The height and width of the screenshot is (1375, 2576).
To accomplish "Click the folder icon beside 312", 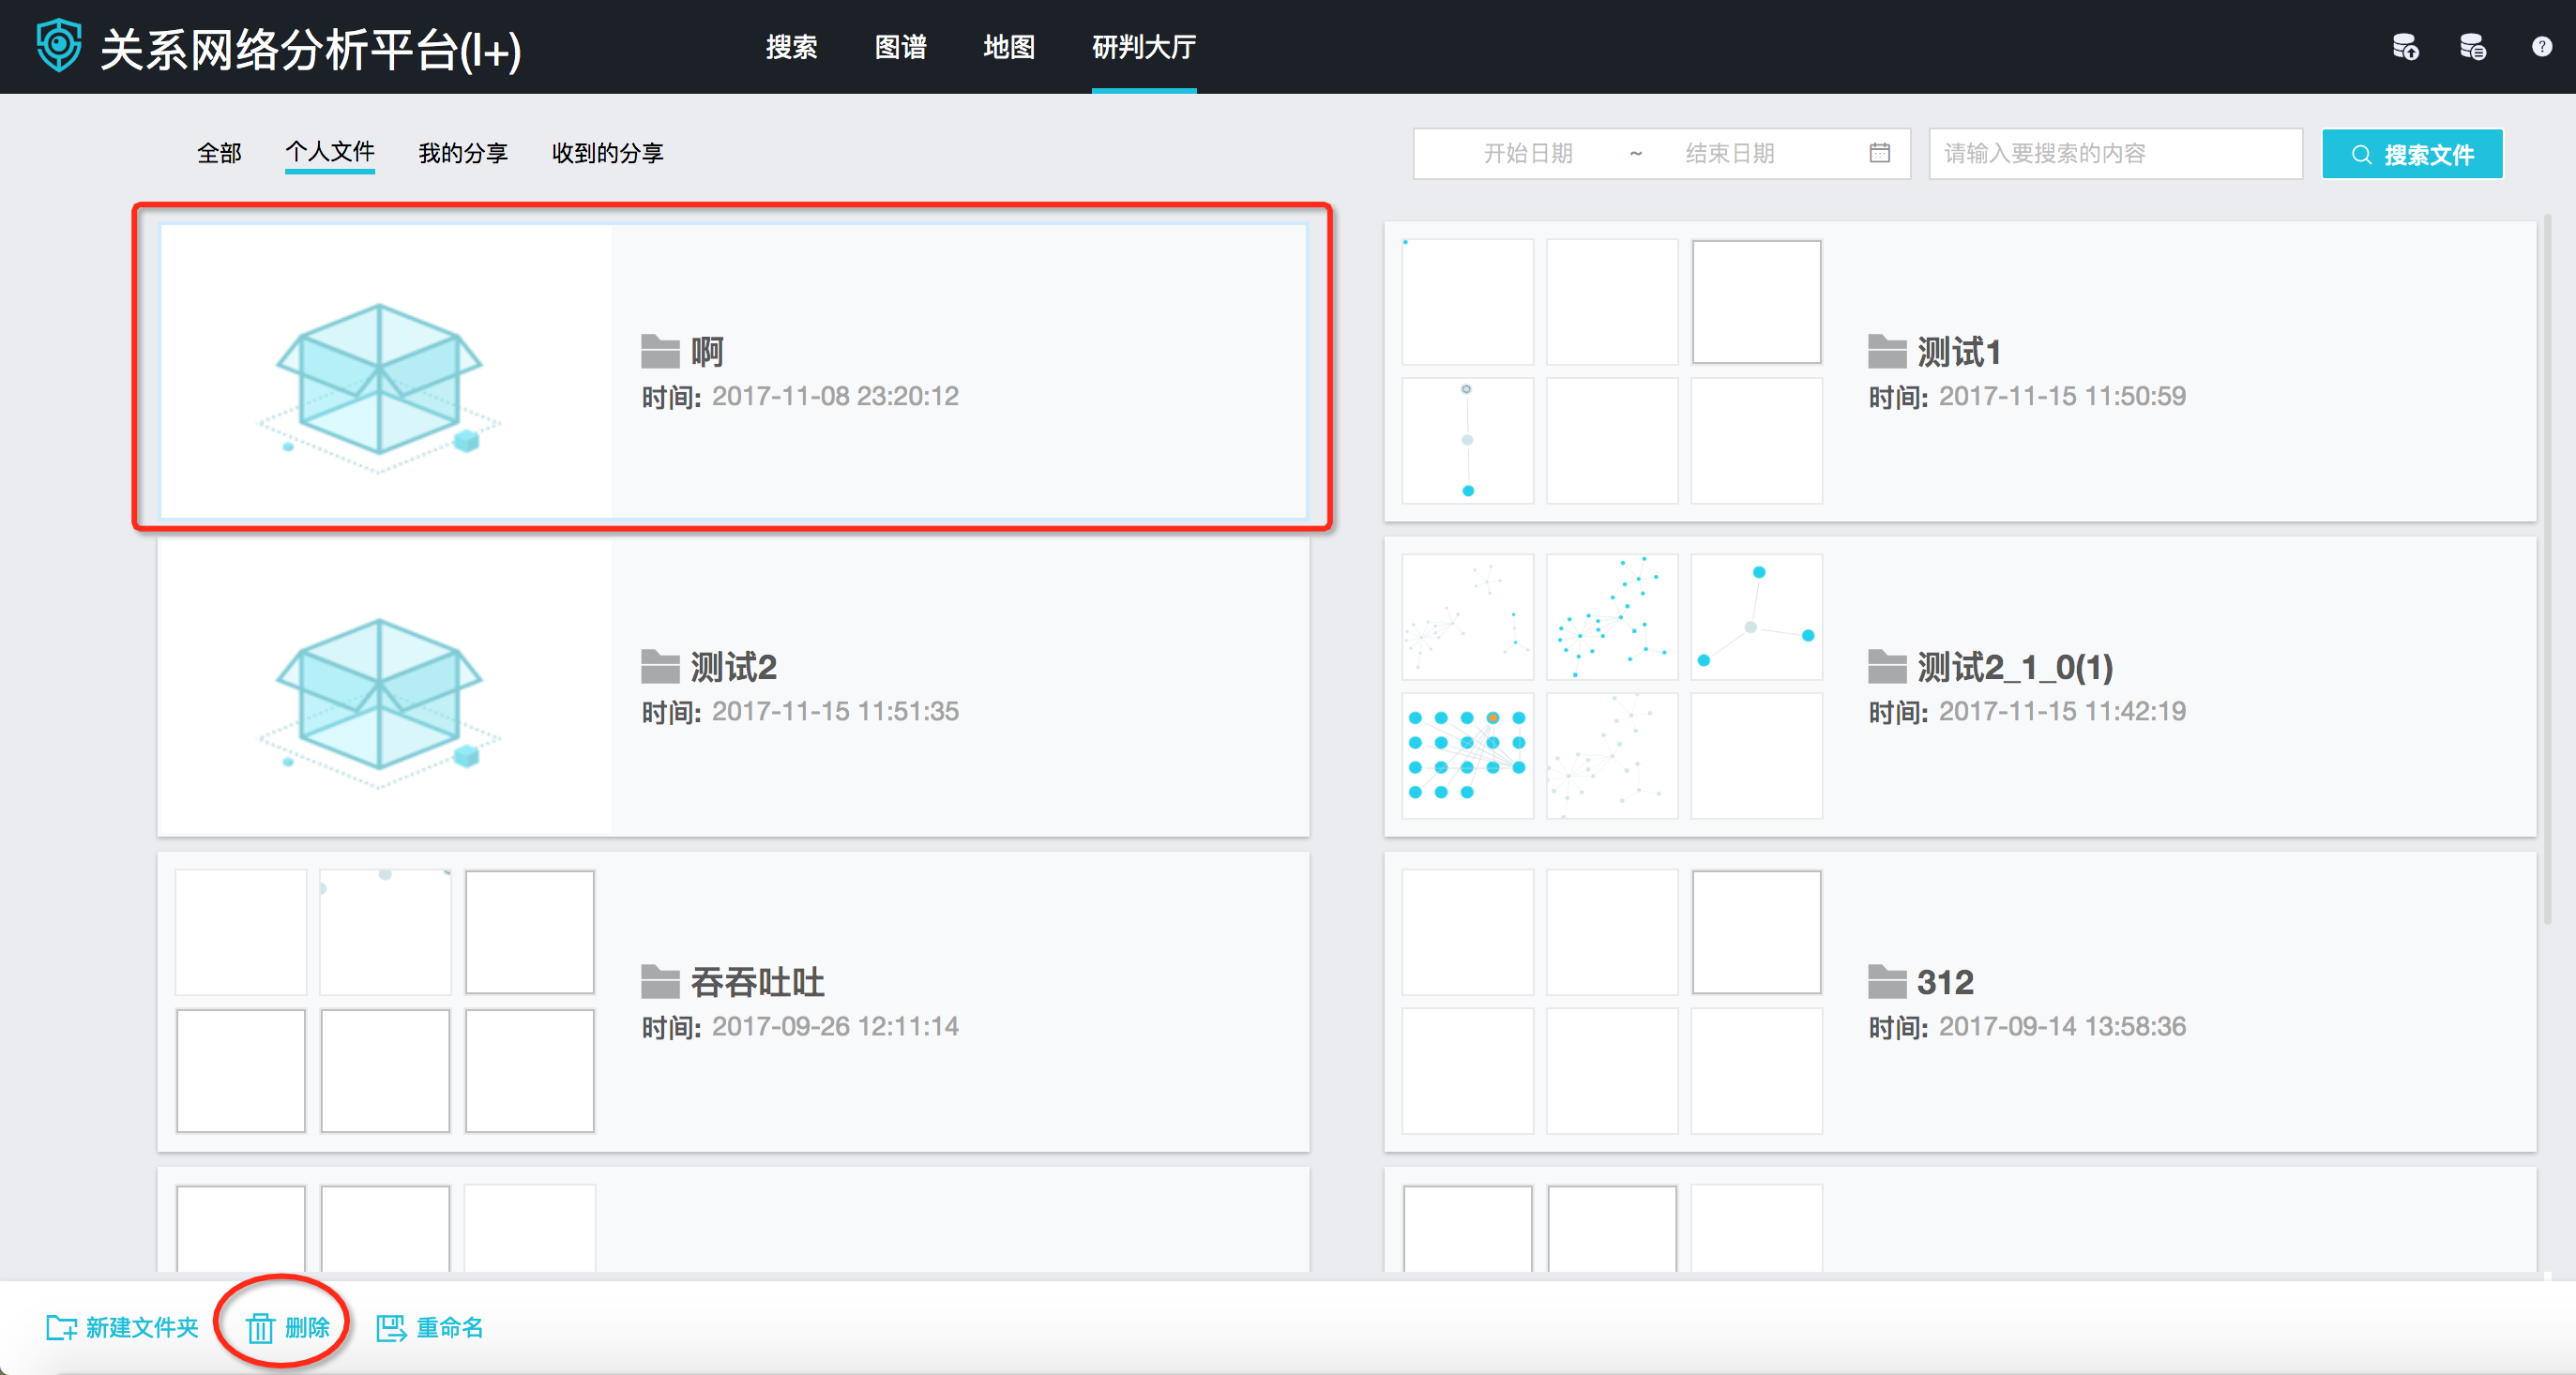I will click(x=1887, y=981).
